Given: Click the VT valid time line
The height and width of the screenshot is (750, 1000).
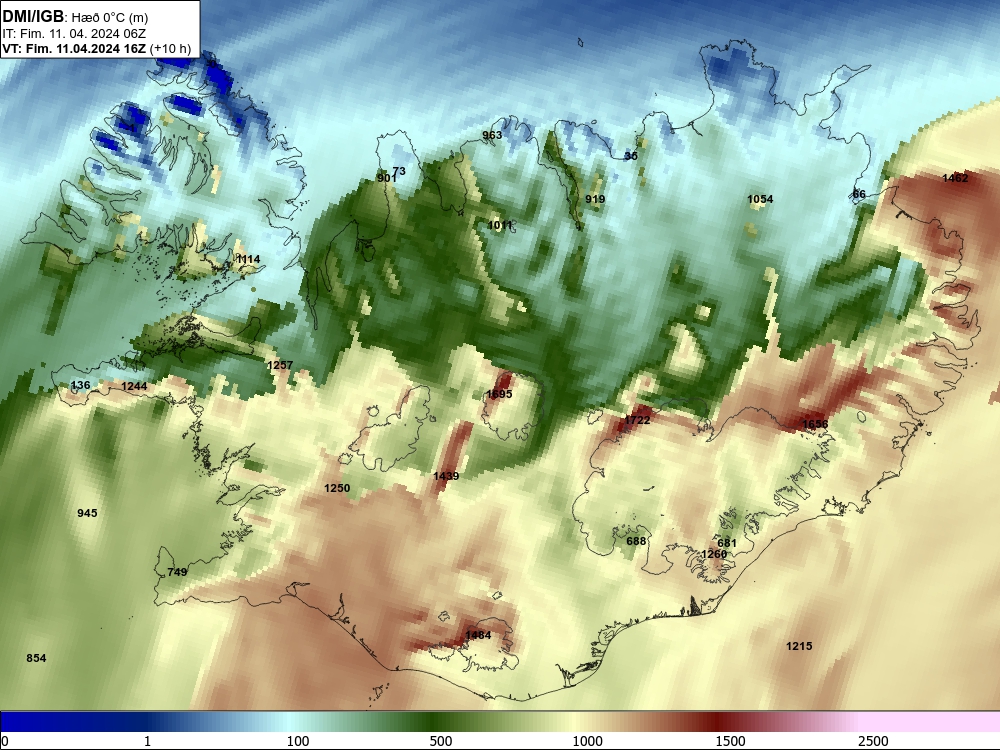Looking at the screenshot, I should coord(96,48).
